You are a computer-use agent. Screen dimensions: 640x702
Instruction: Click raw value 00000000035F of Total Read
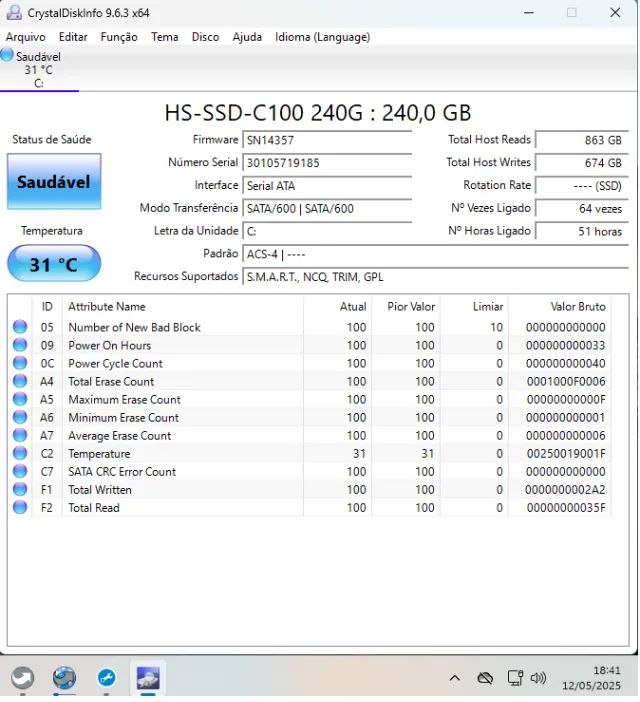click(x=566, y=508)
